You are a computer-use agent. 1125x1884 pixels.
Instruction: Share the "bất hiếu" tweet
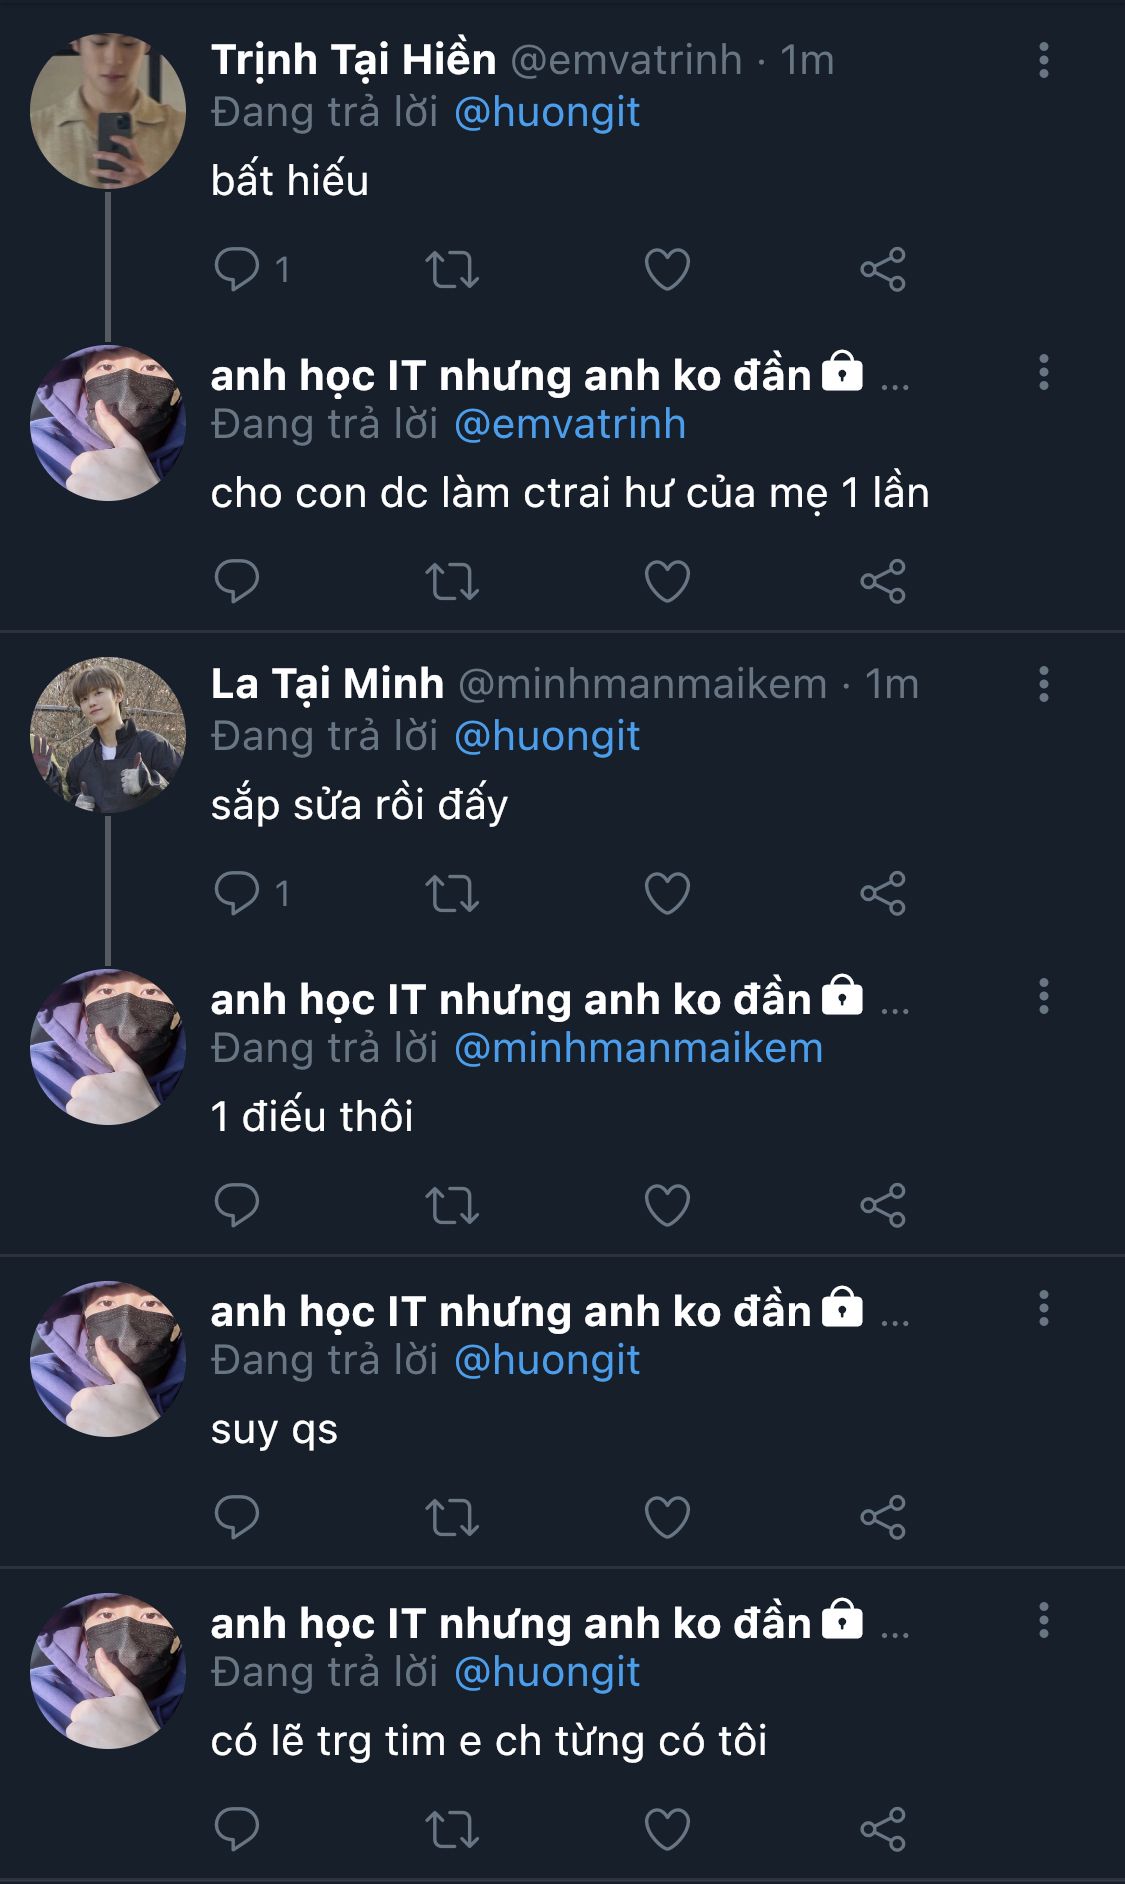(x=883, y=270)
